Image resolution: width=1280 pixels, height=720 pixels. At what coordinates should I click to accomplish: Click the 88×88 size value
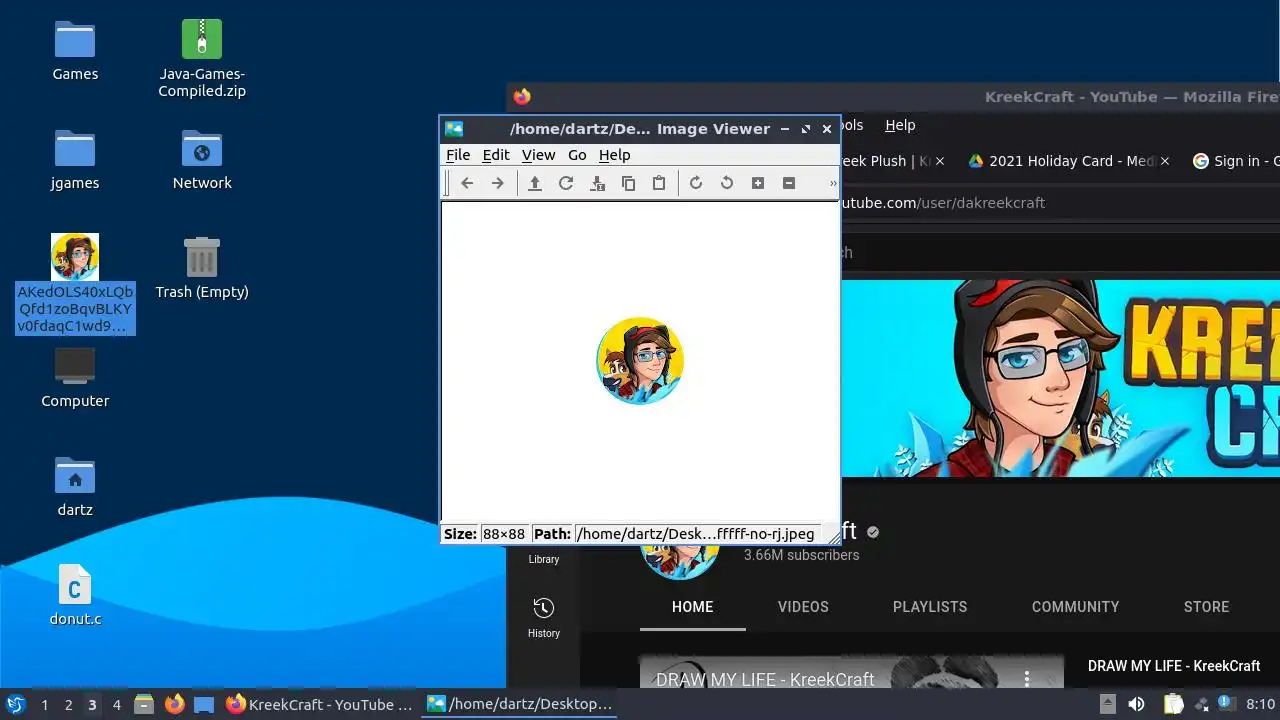(x=504, y=534)
